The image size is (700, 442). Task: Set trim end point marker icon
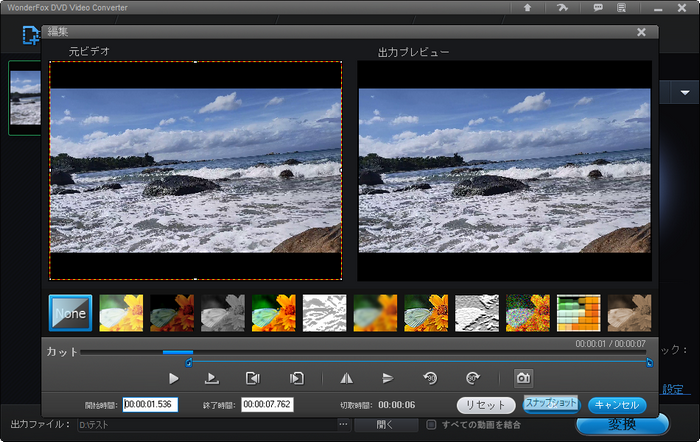296,378
